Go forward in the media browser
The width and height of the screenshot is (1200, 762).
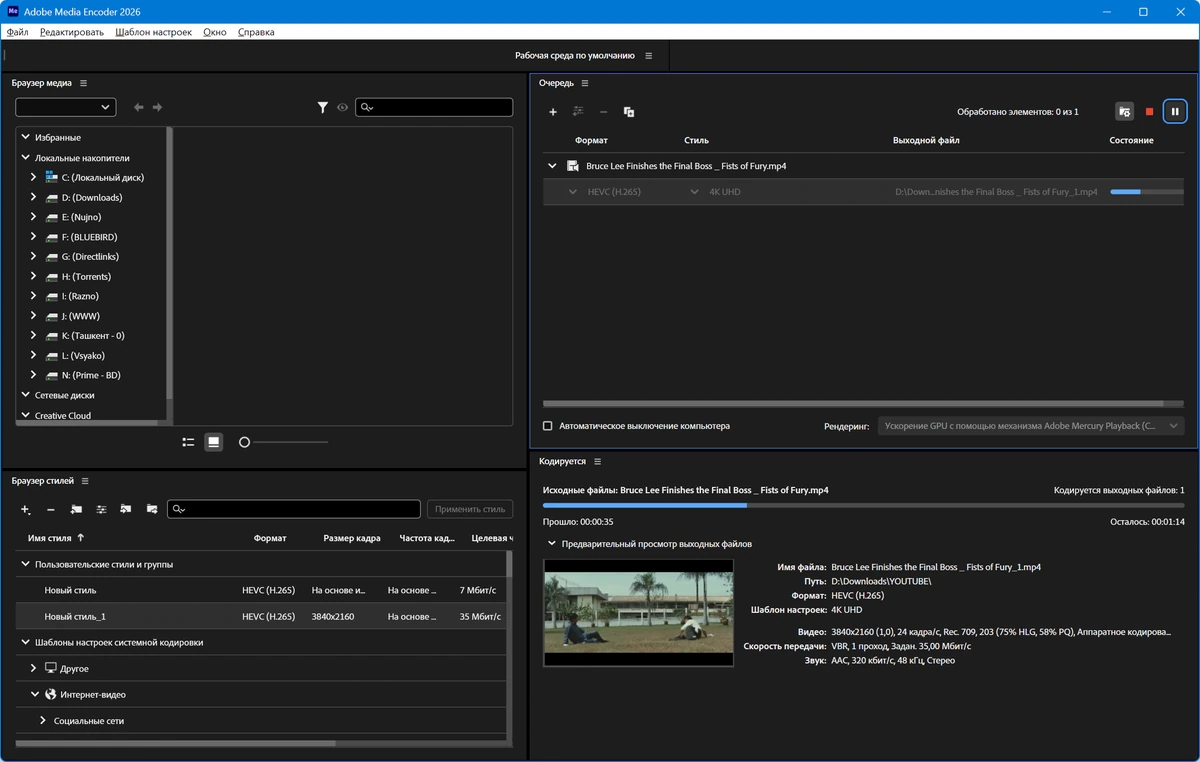click(x=157, y=107)
